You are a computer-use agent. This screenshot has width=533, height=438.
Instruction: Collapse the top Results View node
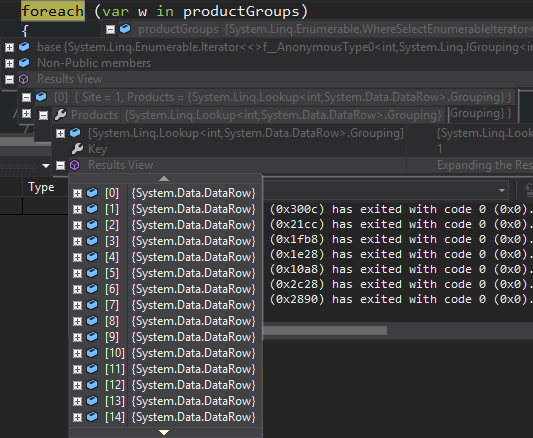pyautogui.click(x=10, y=80)
